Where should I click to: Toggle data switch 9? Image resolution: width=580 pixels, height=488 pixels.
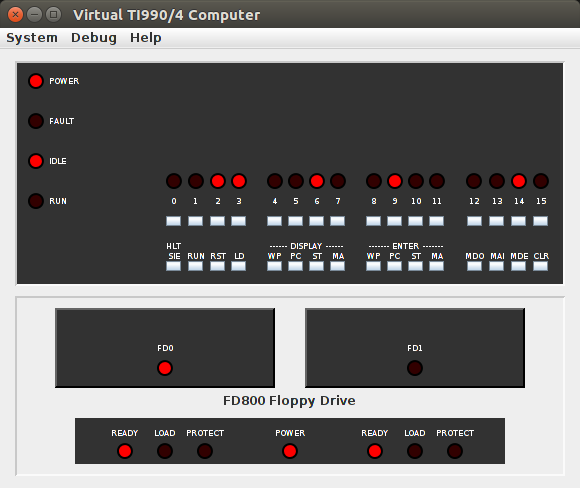pos(394,221)
